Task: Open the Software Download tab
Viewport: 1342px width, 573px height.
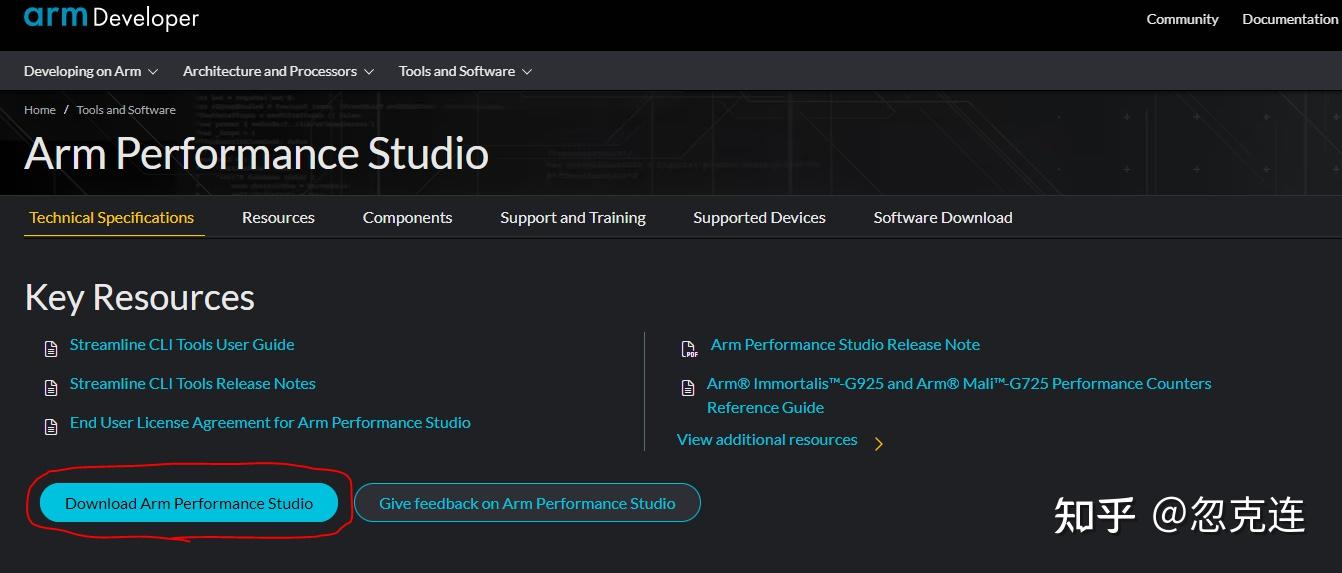Action: tap(943, 217)
